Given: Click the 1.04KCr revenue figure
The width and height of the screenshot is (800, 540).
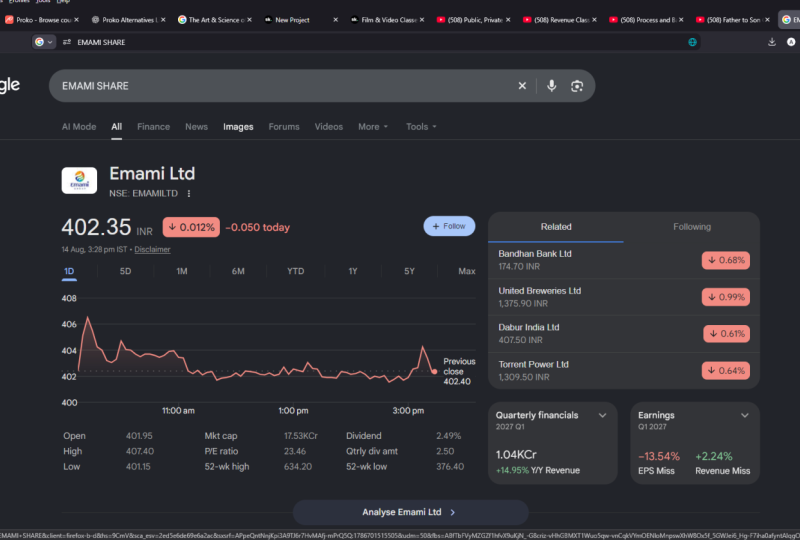Looking at the screenshot, I should (516, 454).
